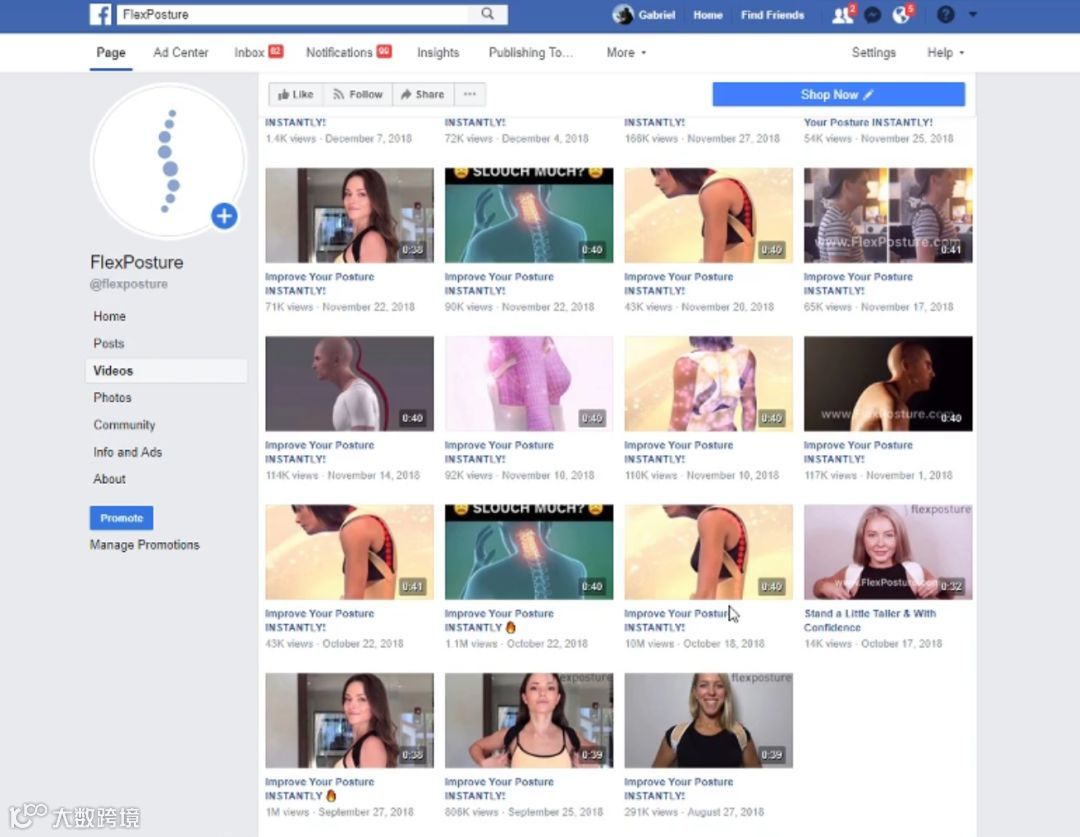1080x837 pixels.
Task: Click the @flexposture username
Action: click(129, 284)
